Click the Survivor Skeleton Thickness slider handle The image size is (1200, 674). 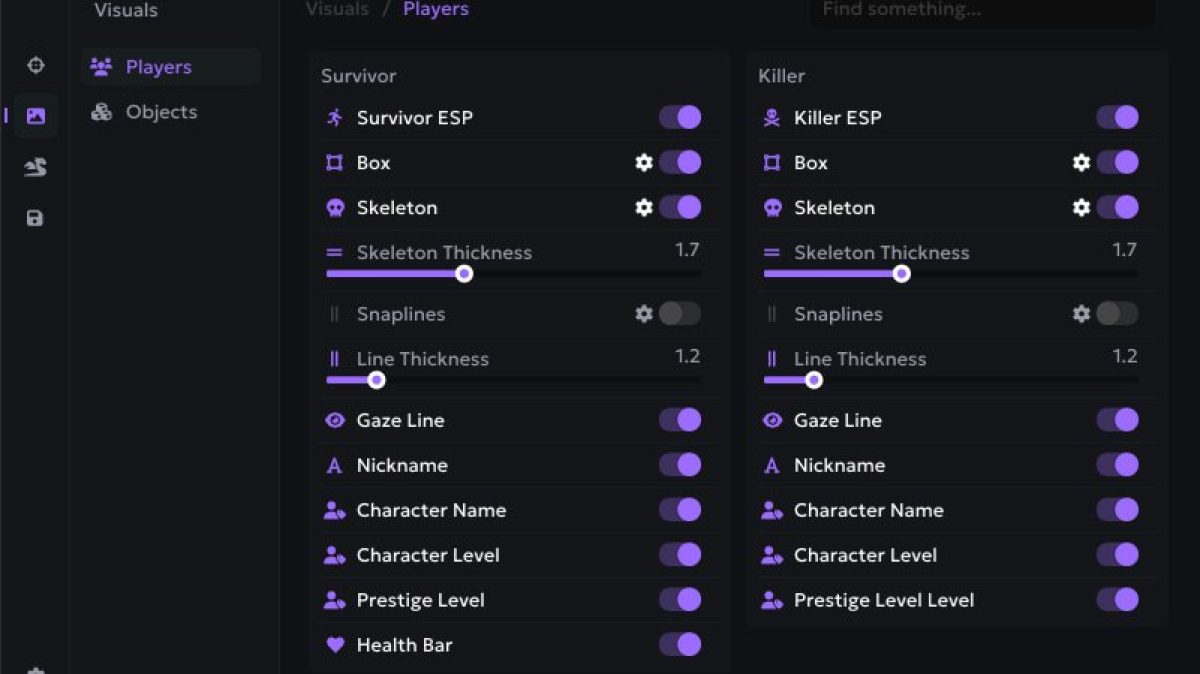pyautogui.click(x=464, y=274)
